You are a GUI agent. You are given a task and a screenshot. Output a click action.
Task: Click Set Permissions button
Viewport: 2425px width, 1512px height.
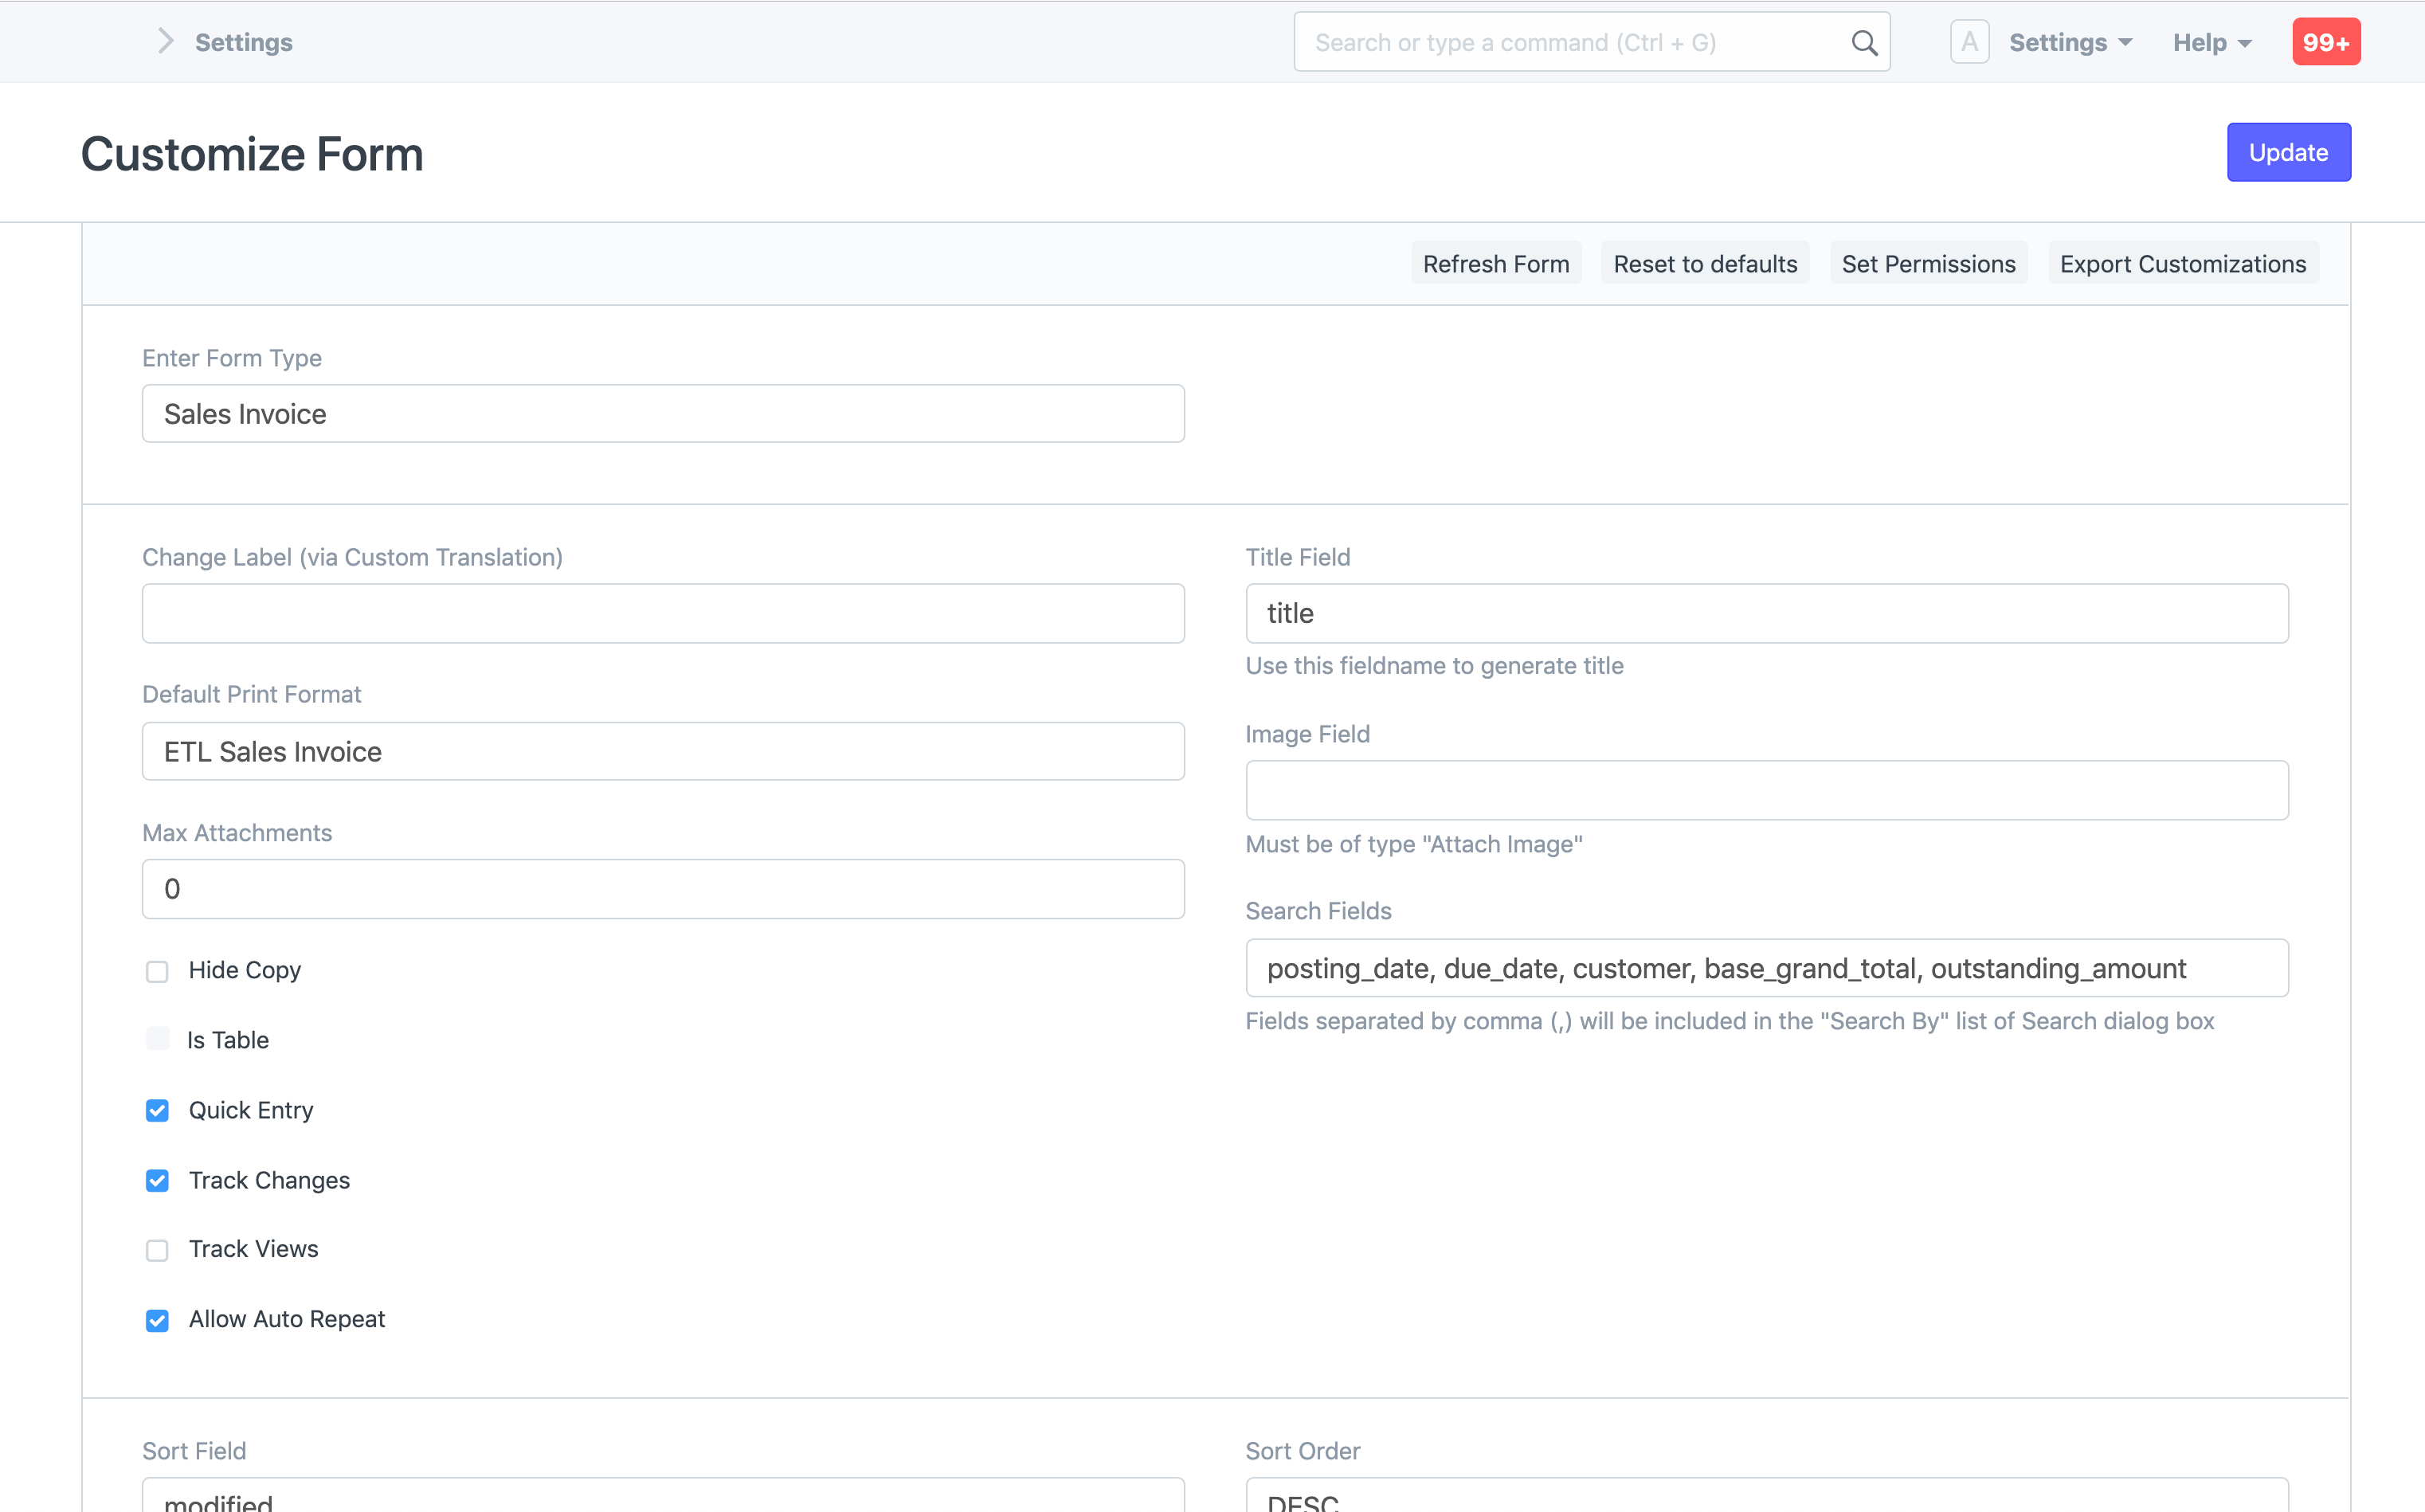point(1927,264)
